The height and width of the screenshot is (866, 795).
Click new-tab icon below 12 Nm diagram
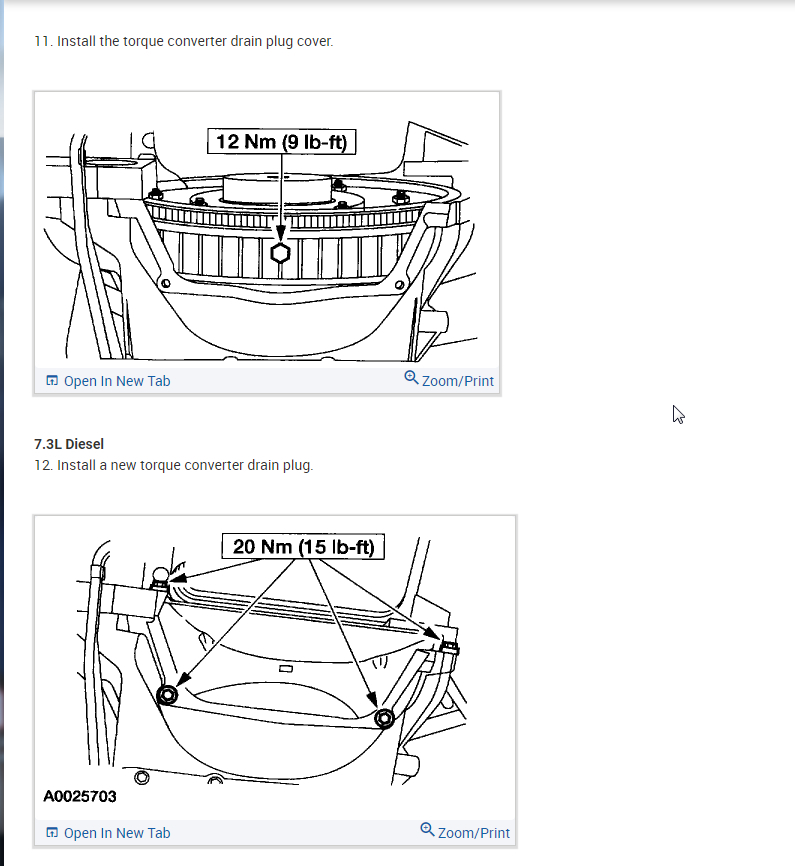pos(52,381)
